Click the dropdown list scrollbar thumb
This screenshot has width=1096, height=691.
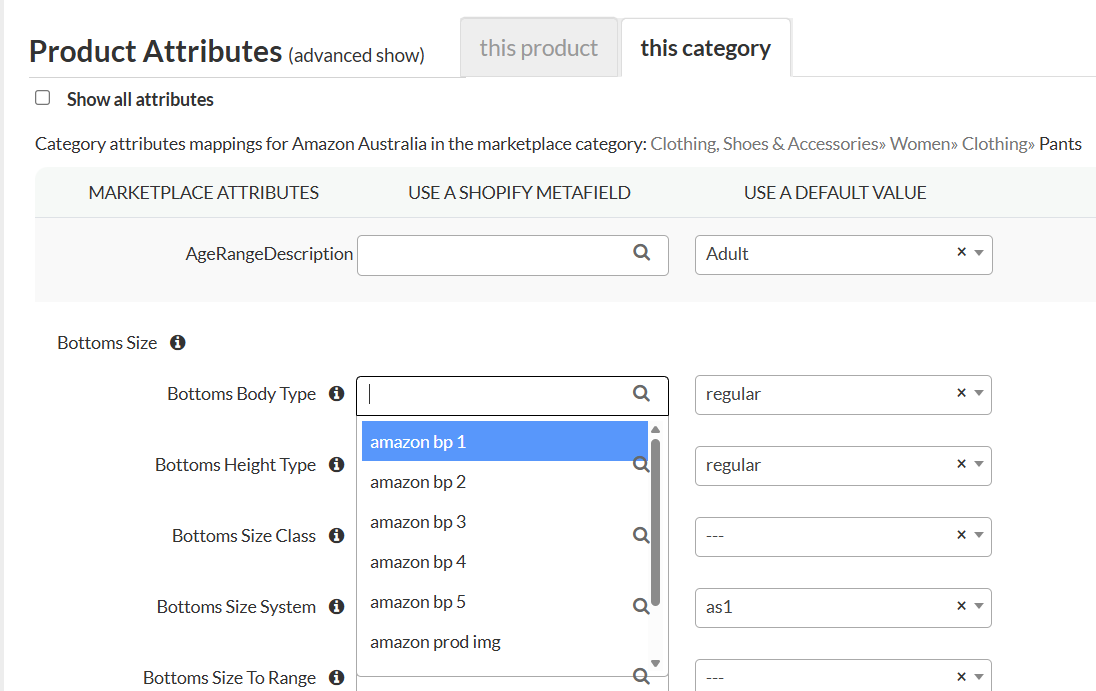pos(655,520)
